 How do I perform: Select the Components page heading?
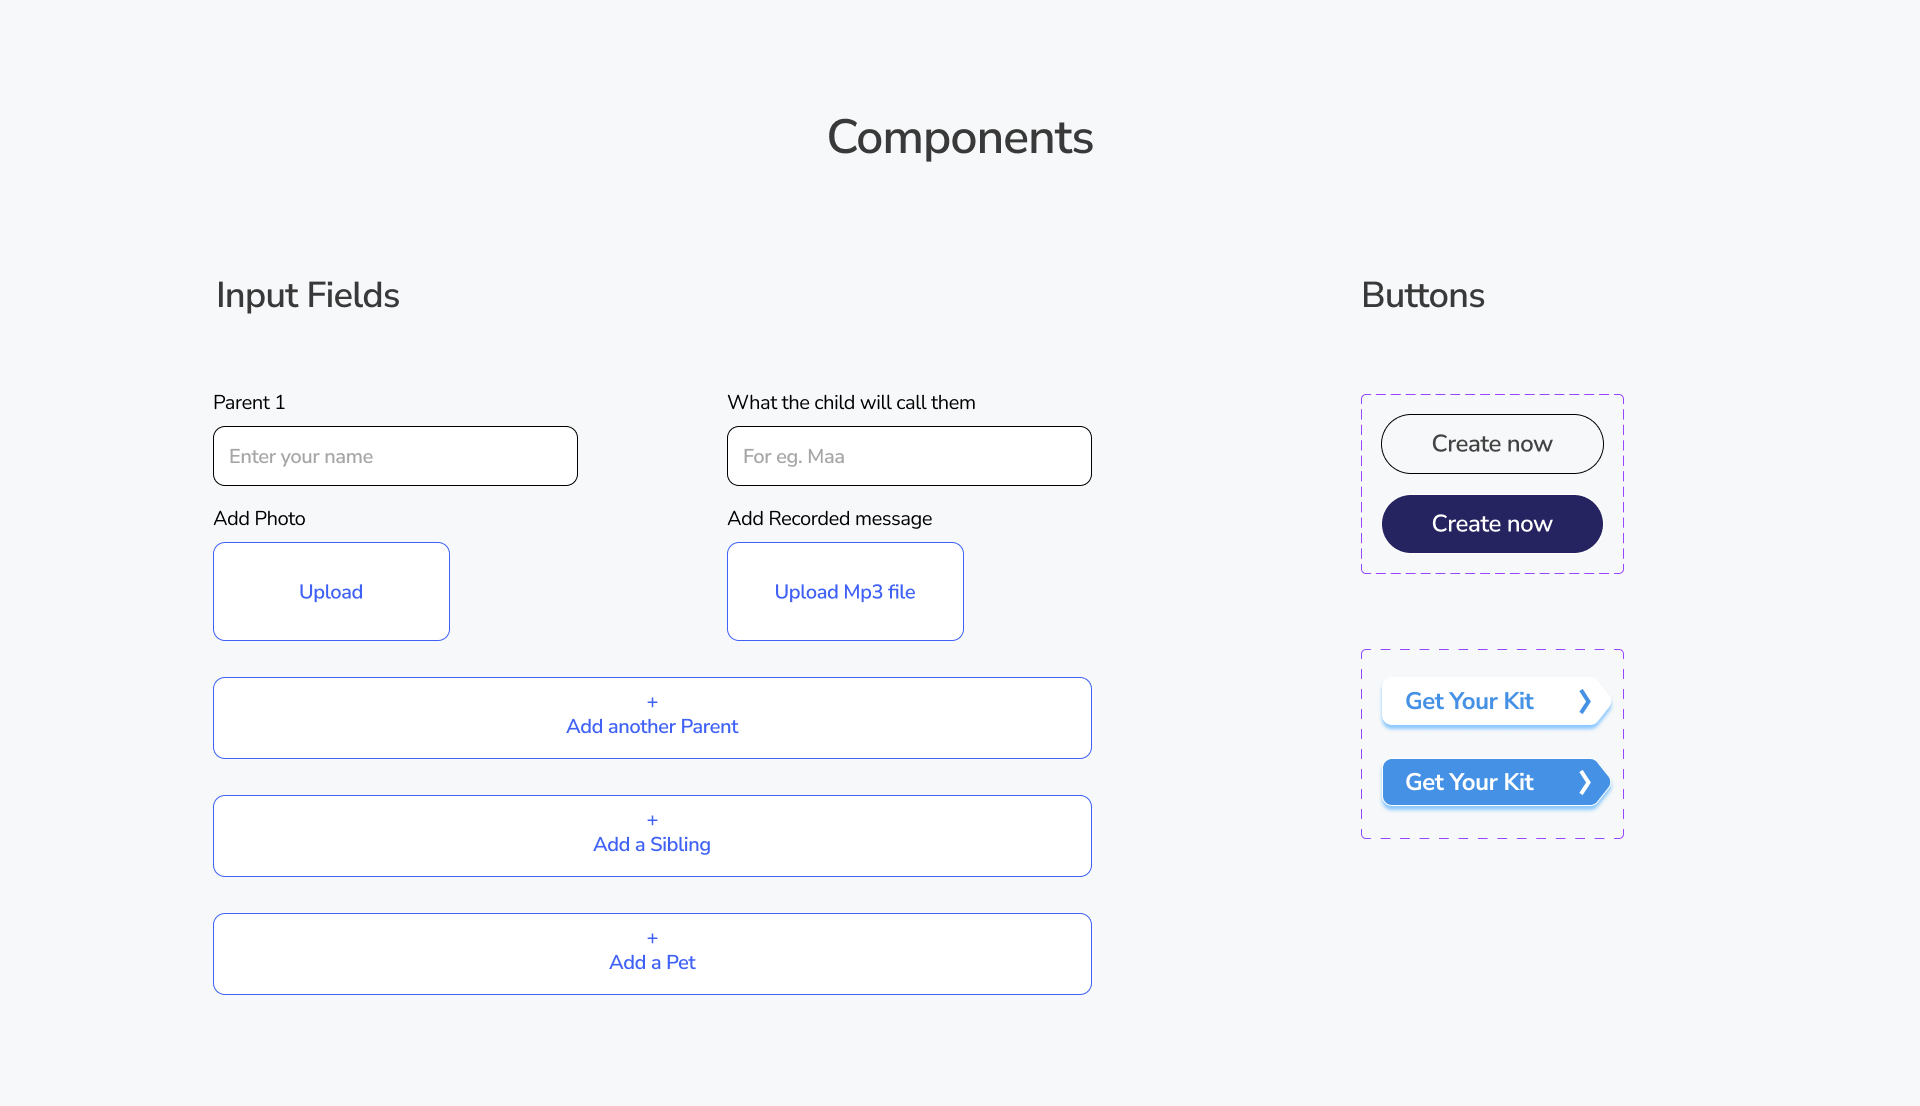960,137
